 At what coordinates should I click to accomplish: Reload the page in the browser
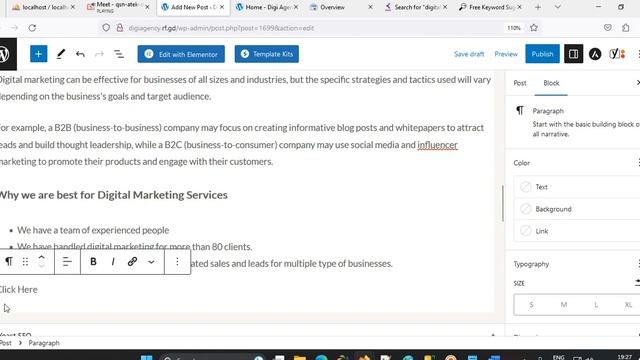32,28
